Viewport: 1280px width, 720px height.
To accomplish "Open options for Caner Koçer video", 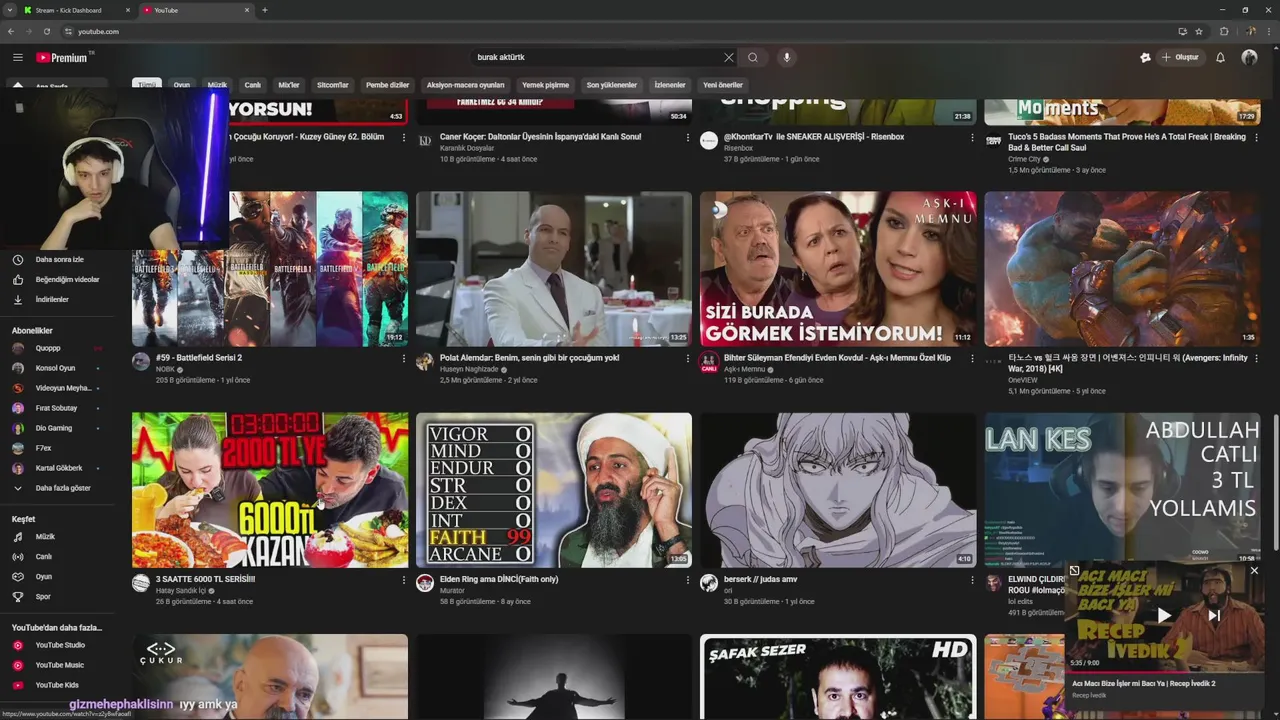I will tap(688, 137).
